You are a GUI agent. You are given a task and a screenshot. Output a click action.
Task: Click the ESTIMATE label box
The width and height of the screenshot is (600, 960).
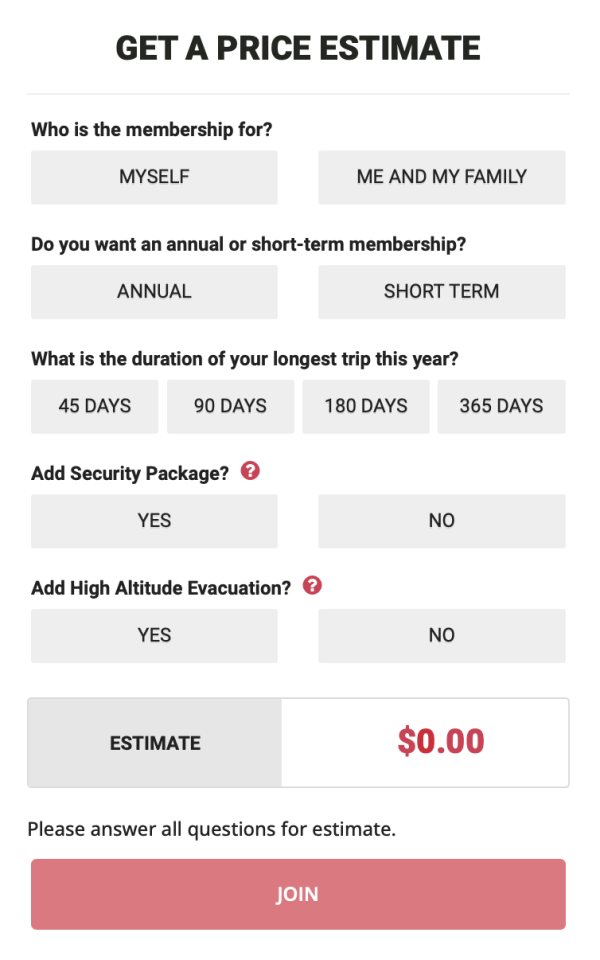pyautogui.click(x=155, y=743)
